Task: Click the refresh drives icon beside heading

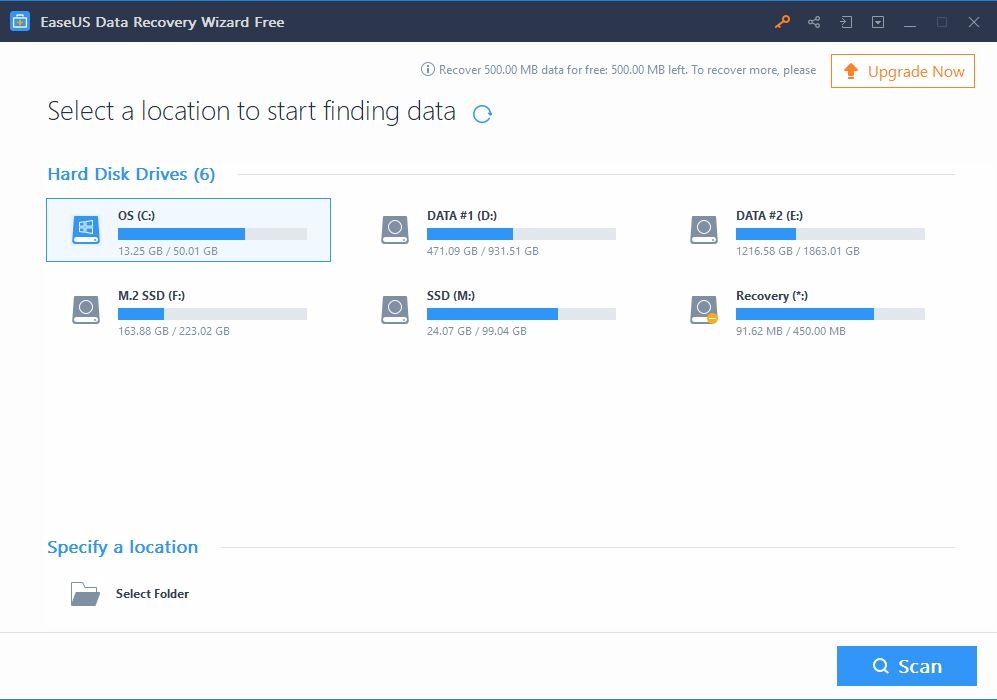Action: tap(482, 114)
